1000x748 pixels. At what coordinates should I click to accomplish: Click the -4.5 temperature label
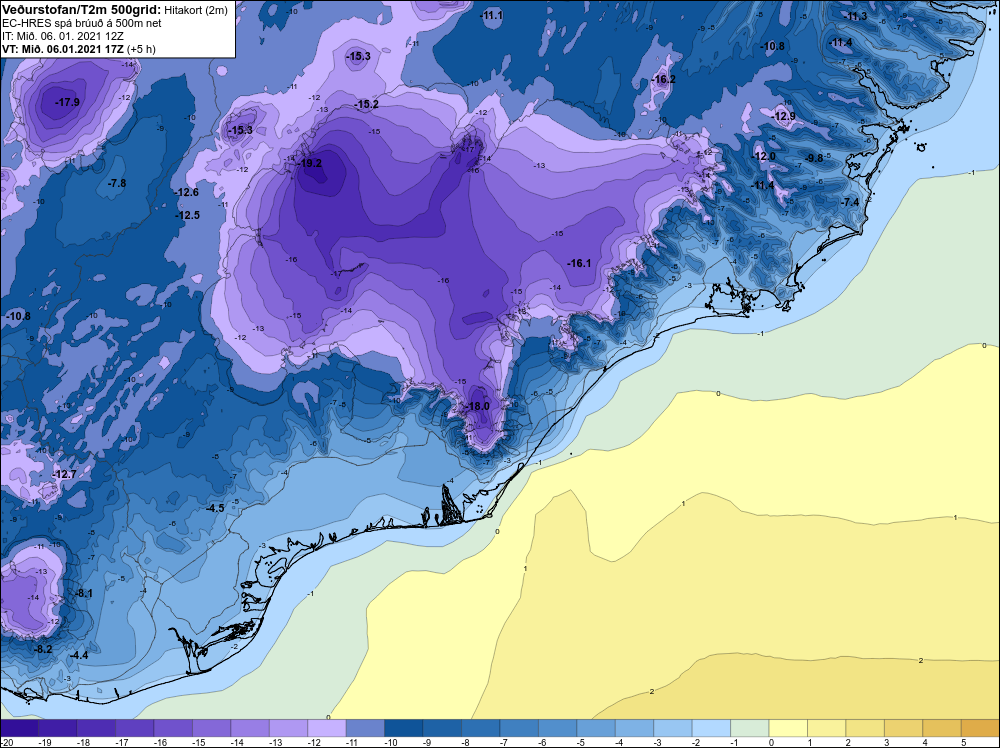click(216, 508)
